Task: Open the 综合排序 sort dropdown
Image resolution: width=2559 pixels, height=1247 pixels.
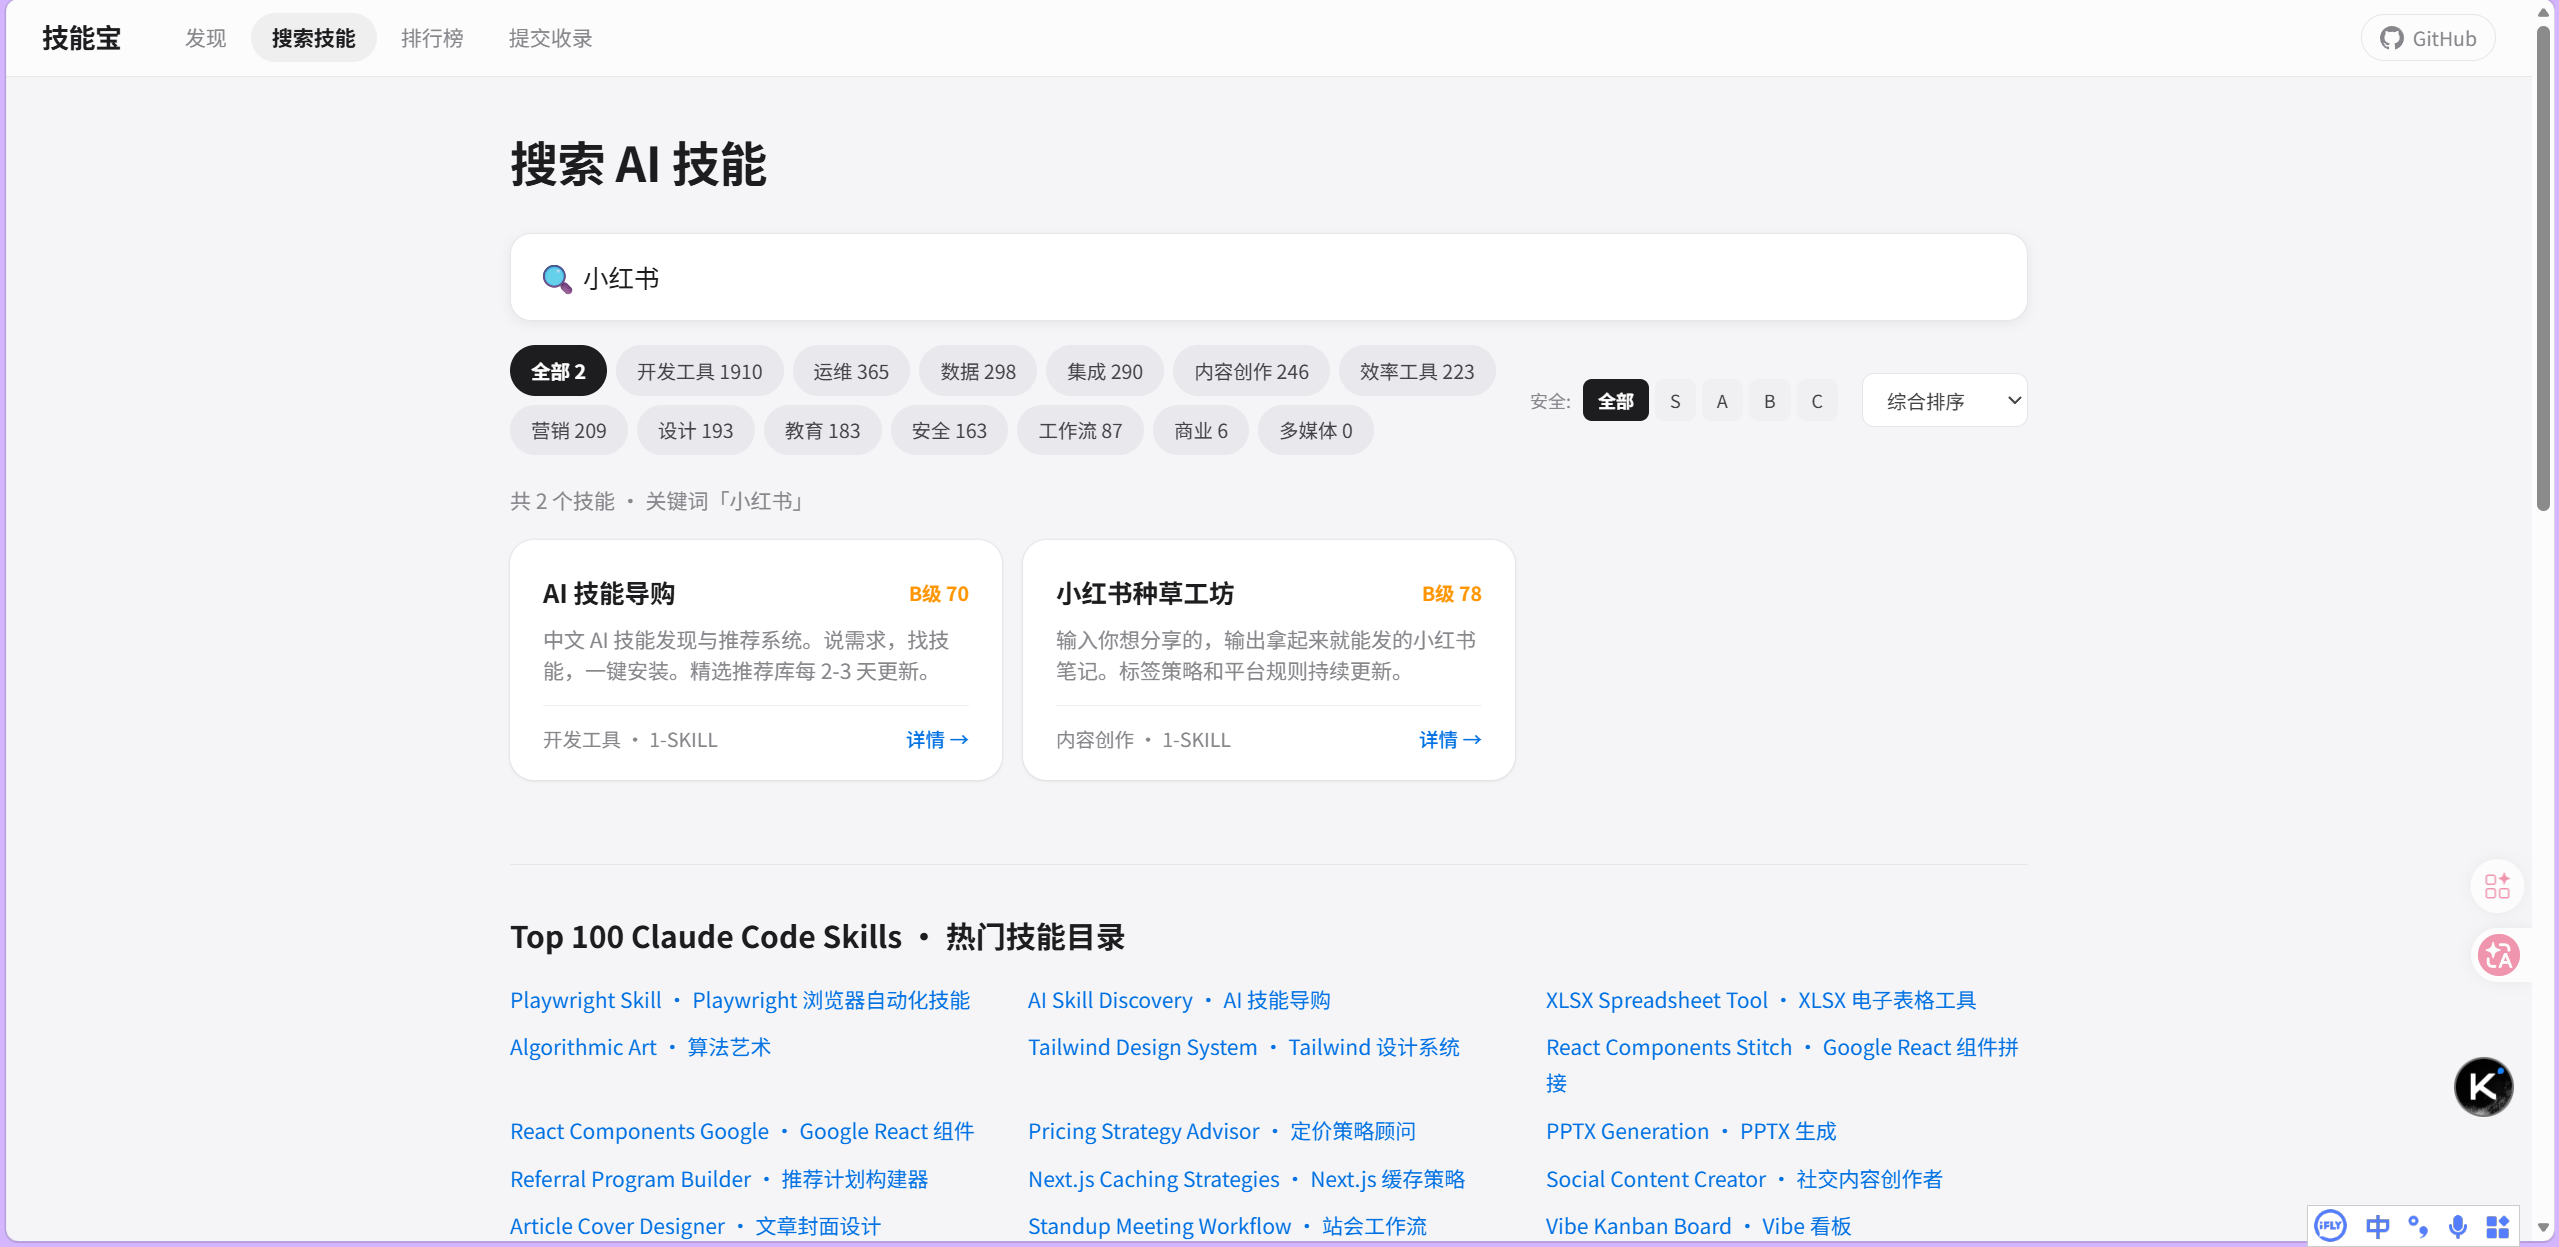Action: pyautogui.click(x=1944, y=400)
